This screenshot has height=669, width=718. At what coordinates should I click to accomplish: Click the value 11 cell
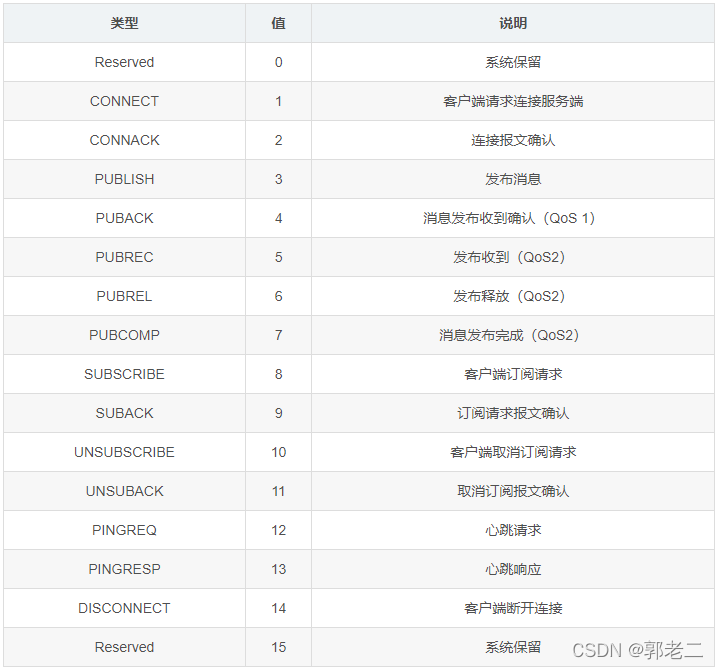278,491
